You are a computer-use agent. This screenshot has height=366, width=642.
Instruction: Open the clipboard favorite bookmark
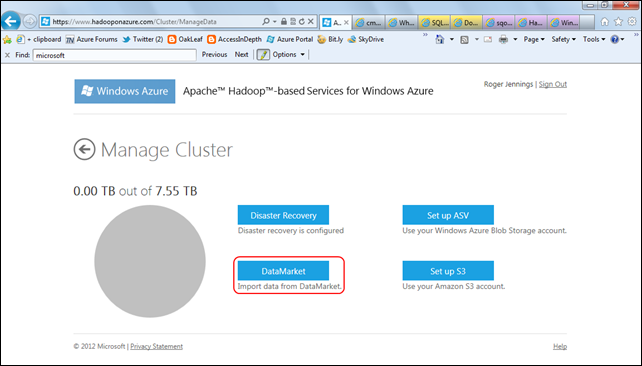point(38,39)
